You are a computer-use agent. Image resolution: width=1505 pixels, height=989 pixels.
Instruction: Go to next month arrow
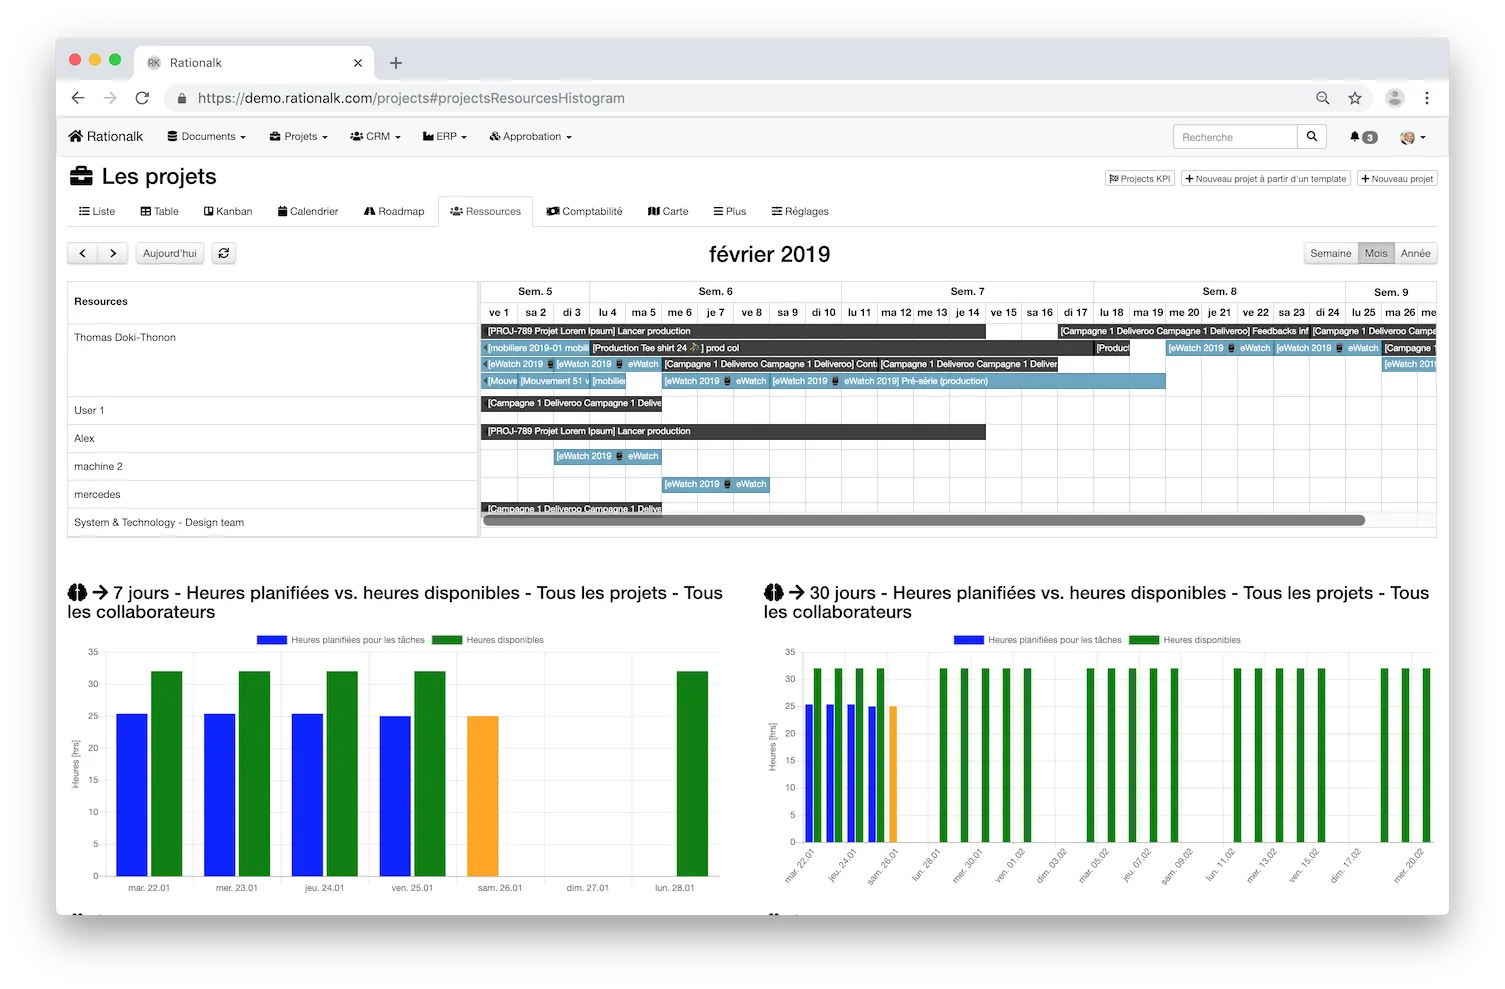coord(113,253)
